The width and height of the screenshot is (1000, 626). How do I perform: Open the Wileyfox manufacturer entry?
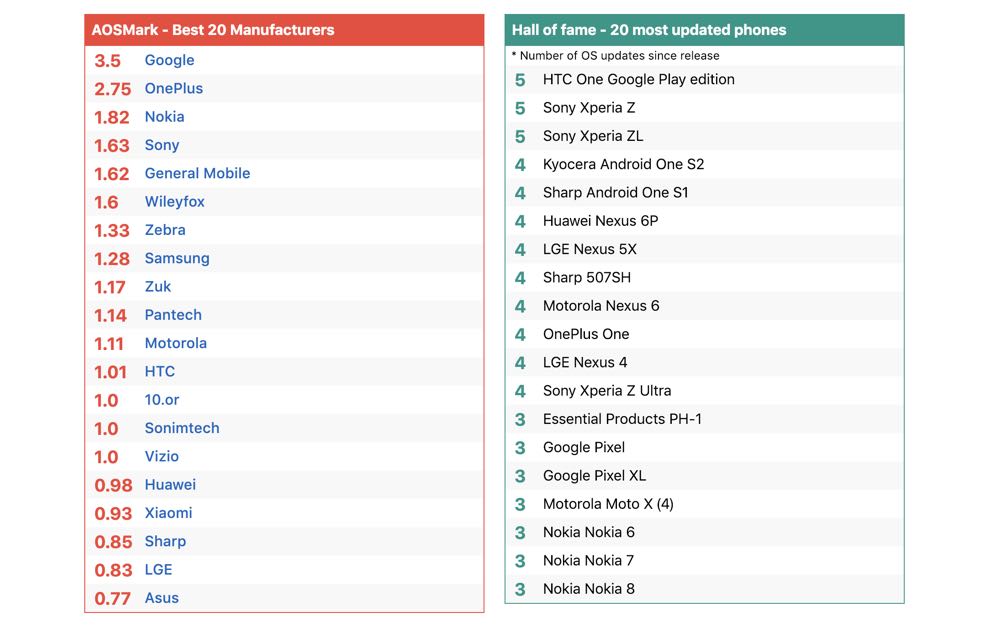(174, 202)
